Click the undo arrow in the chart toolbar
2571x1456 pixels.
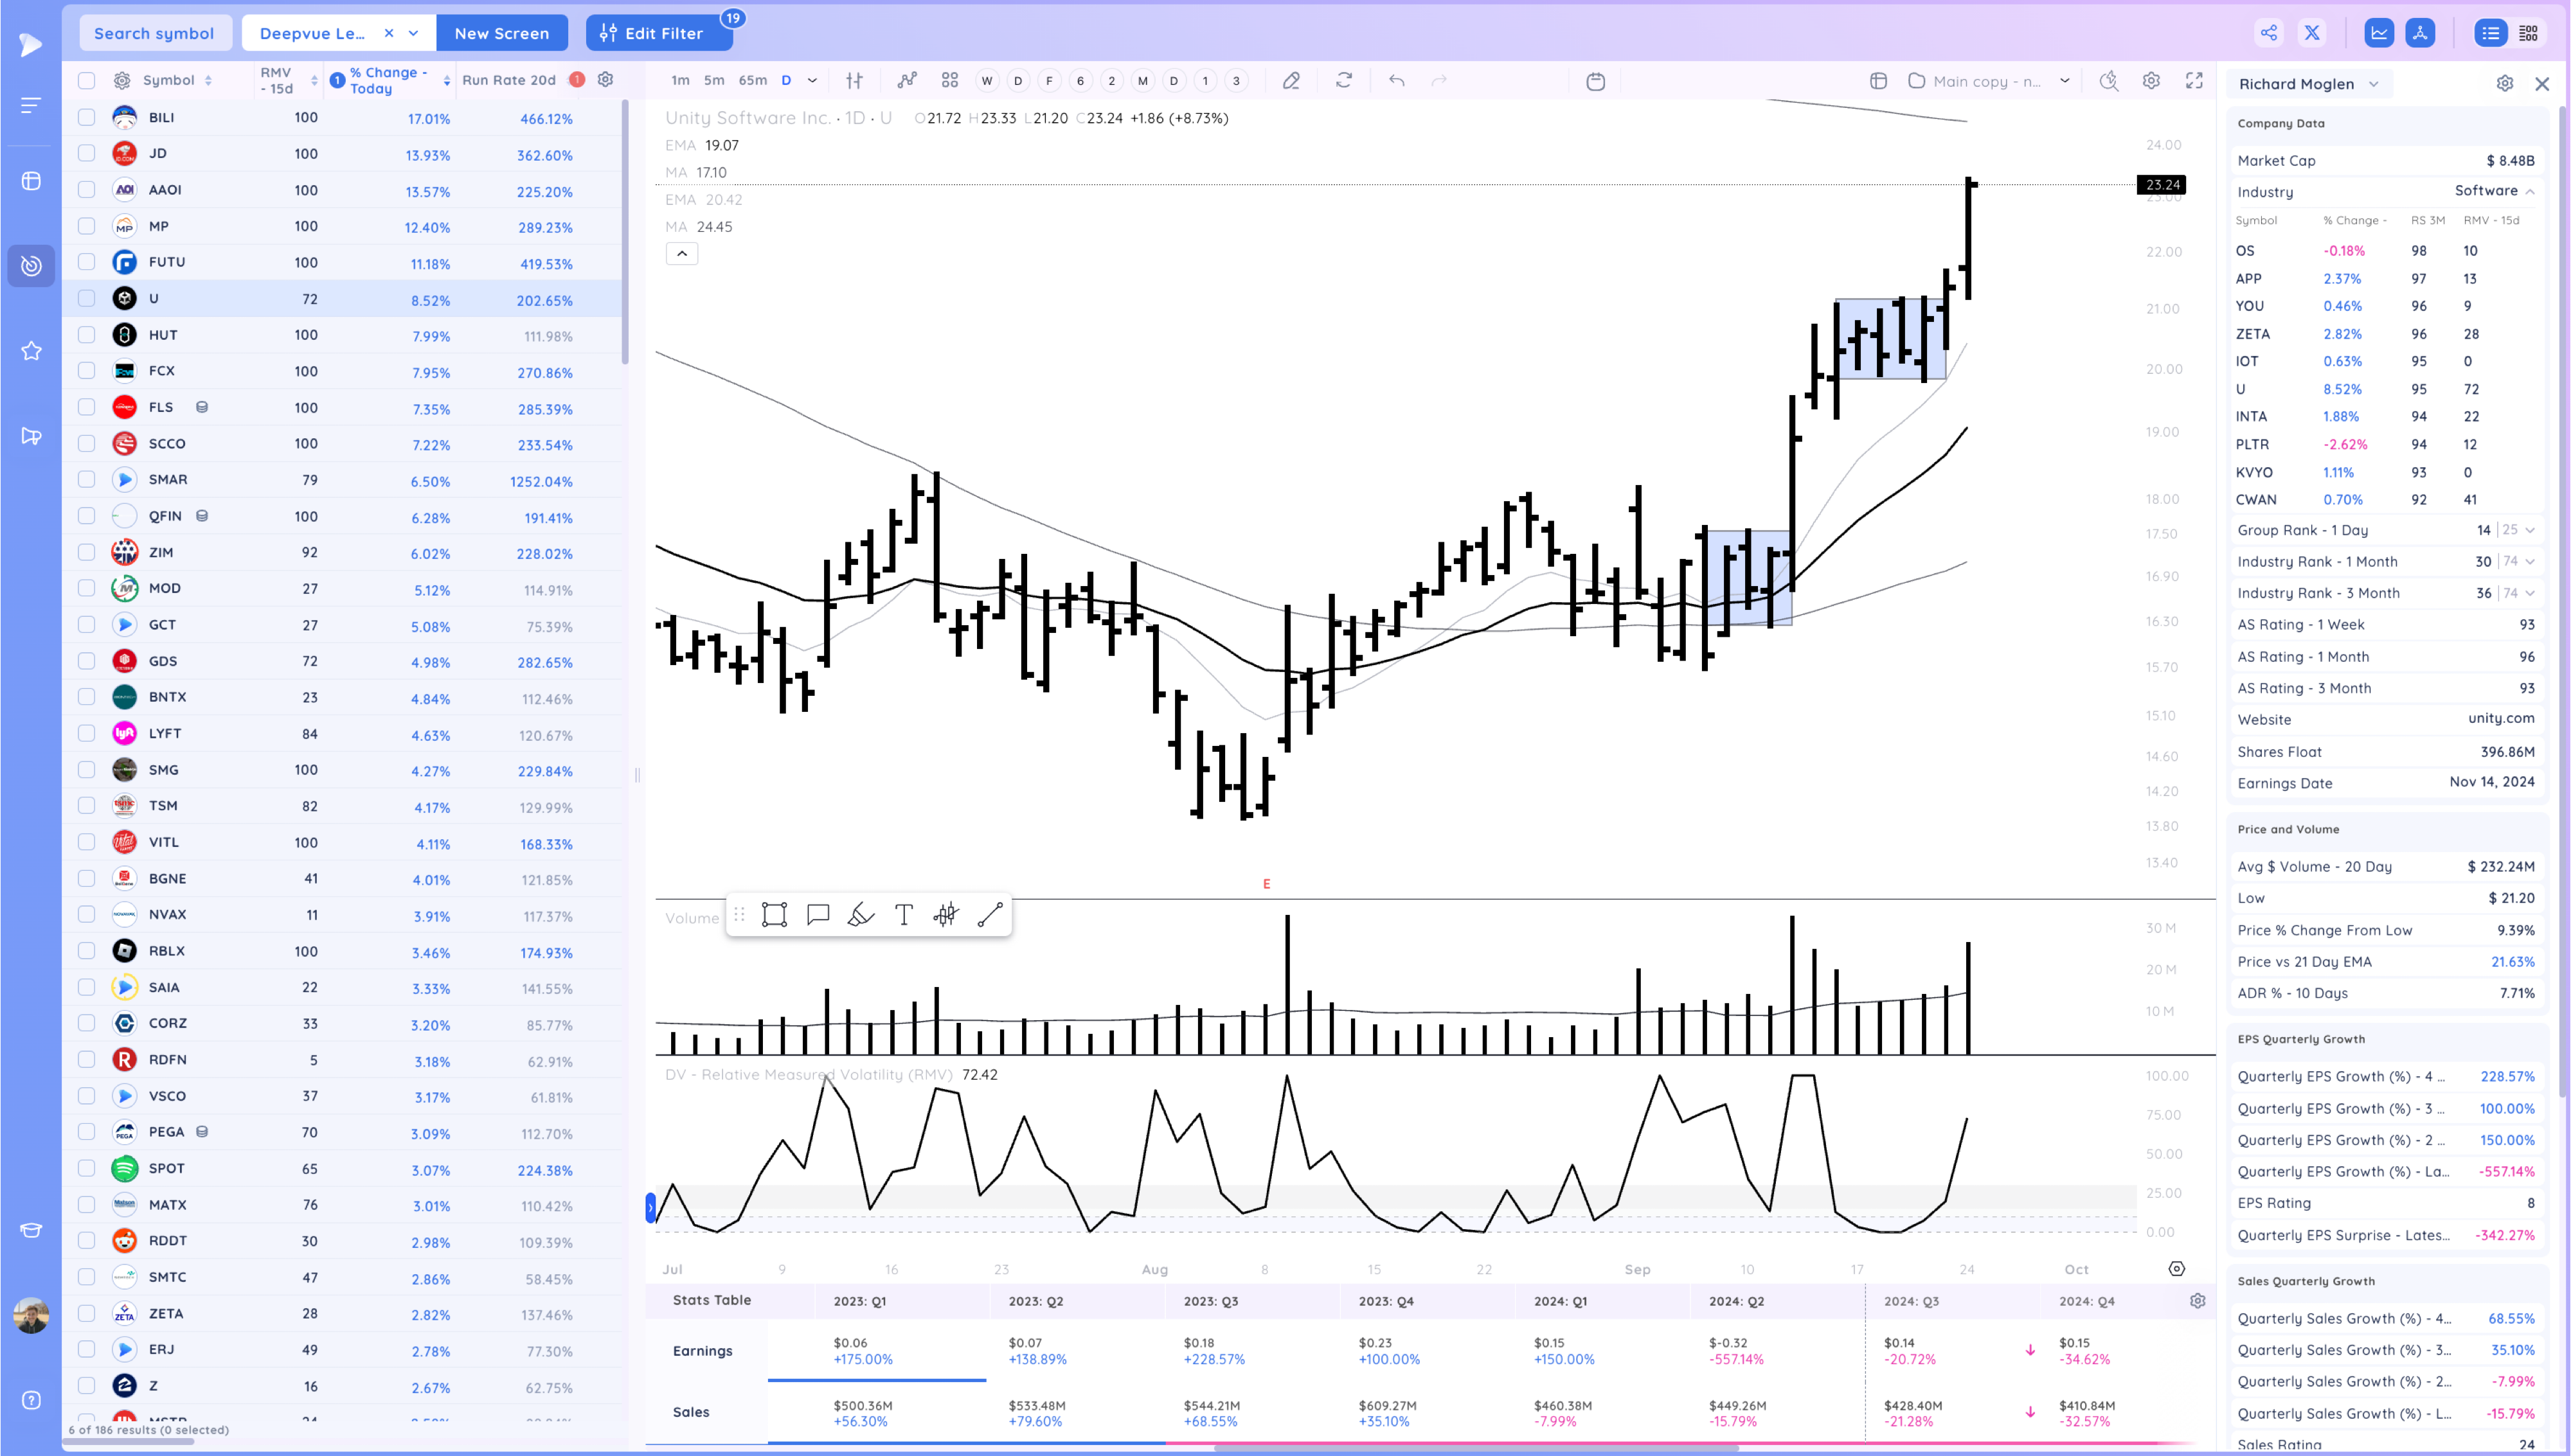pos(1396,80)
